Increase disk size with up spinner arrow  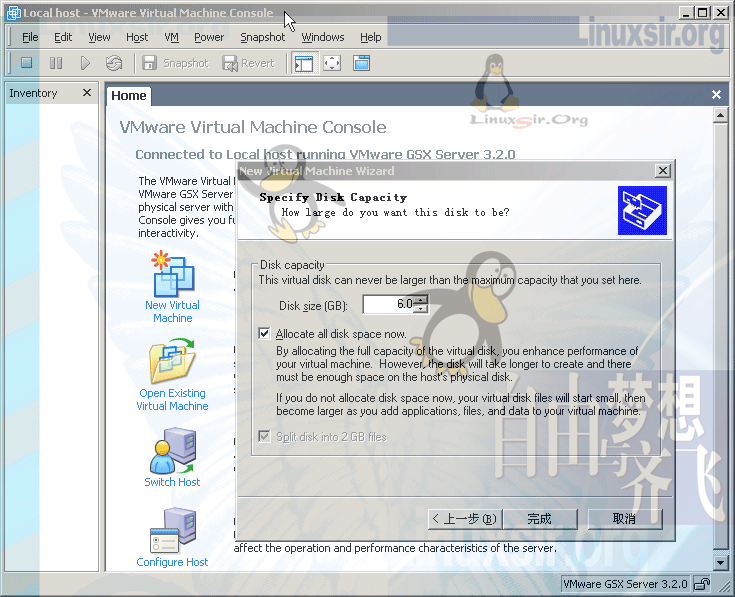[x=421, y=299]
